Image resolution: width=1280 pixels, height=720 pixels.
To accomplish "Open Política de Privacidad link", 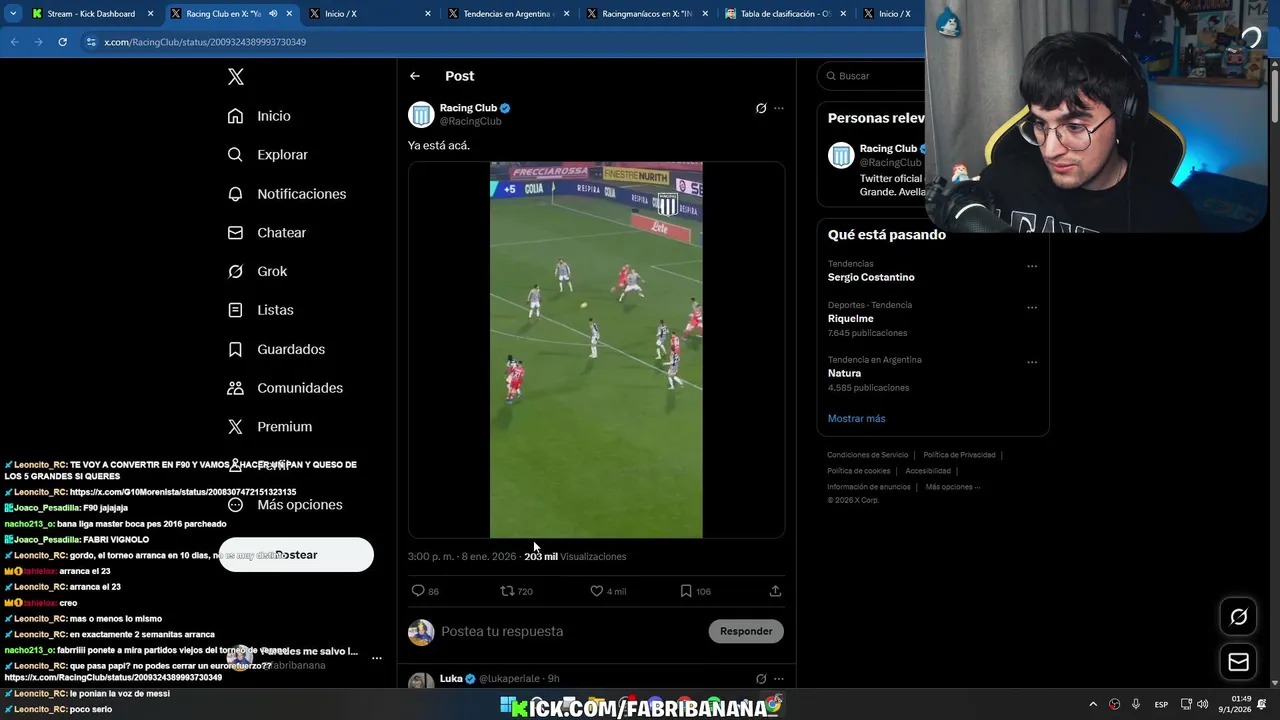I will click(959, 455).
